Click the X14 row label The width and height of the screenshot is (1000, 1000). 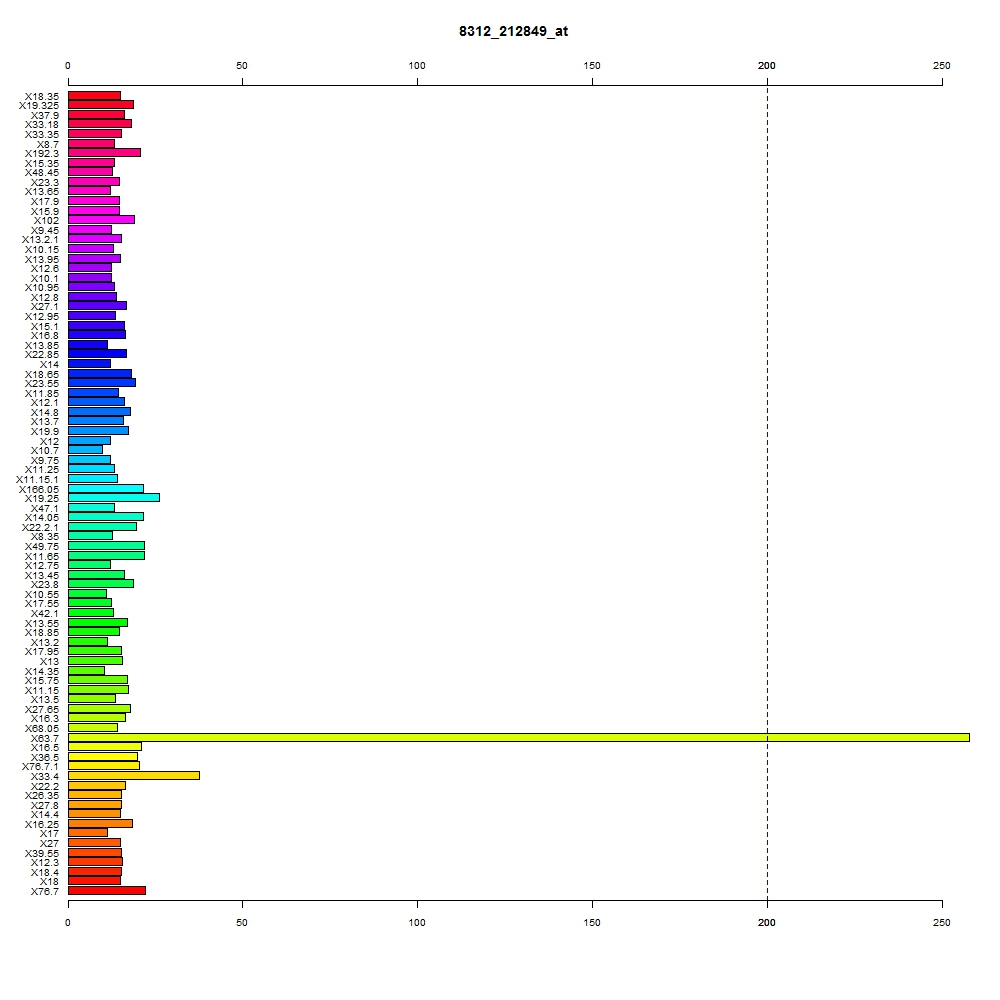pyautogui.click(x=49, y=365)
